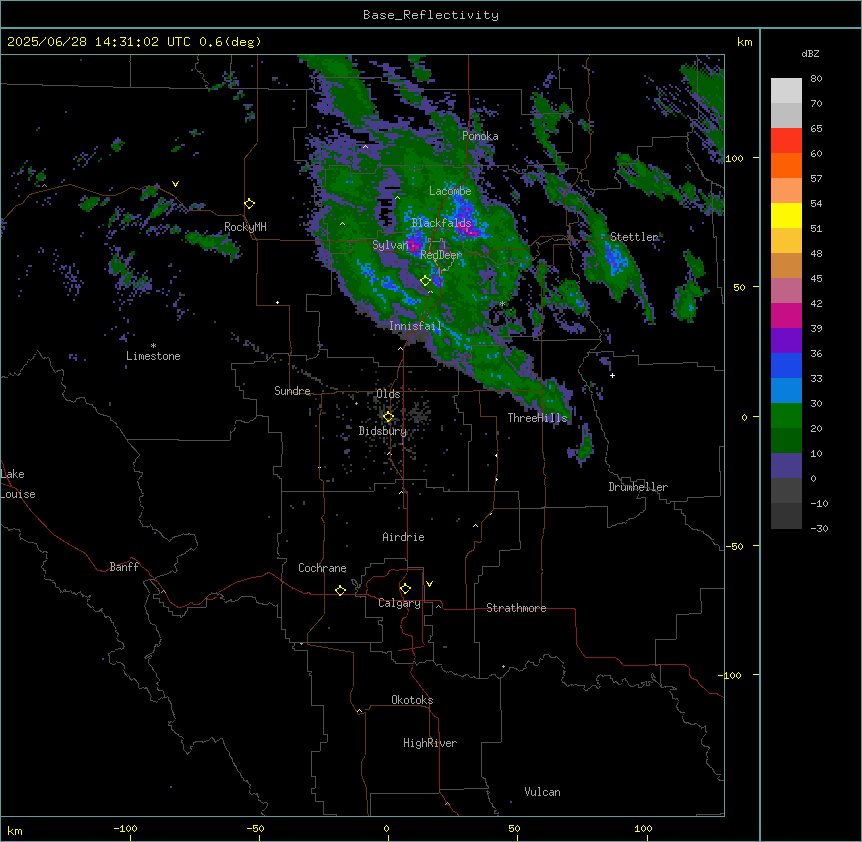Screen dimensions: 862x842
Task: Pick the orange 57-60 dBZ legend swatch
Action: coord(786,165)
